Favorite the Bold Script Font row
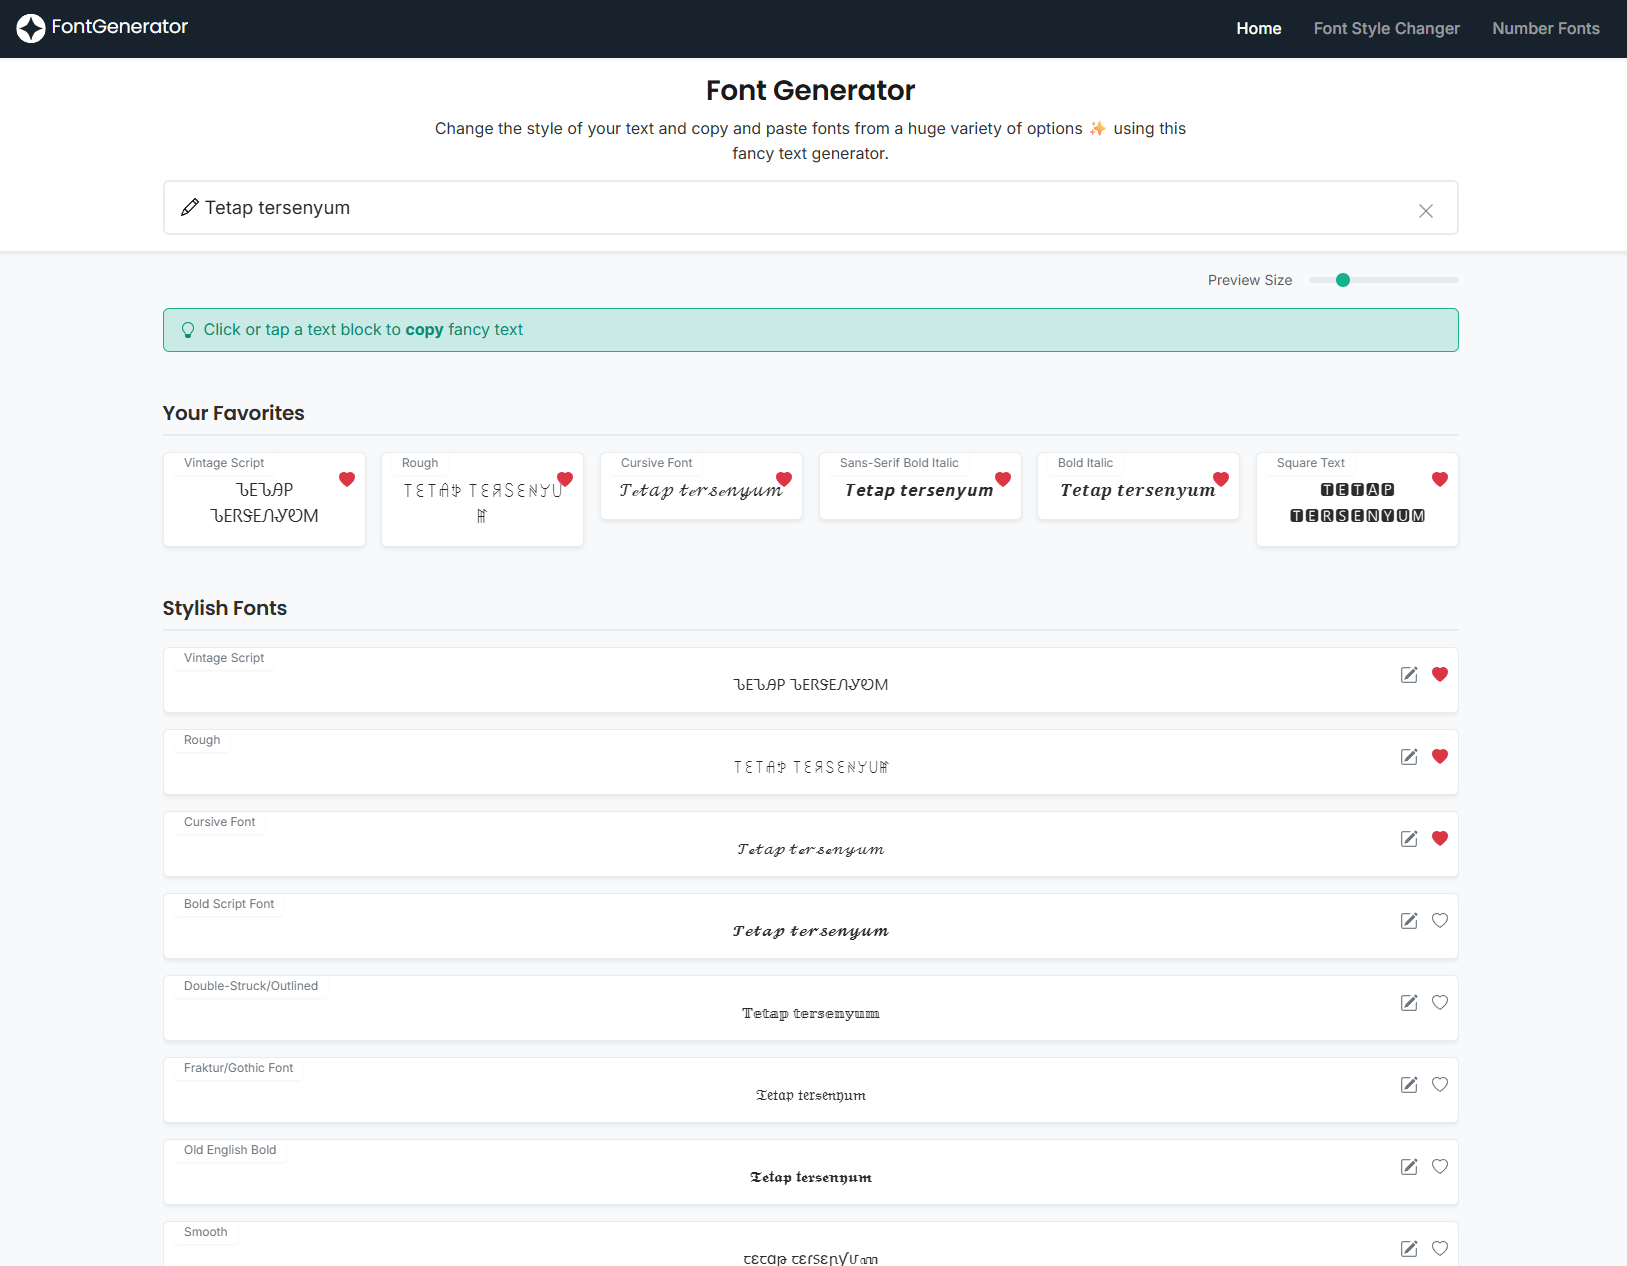The height and width of the screenshot is (1266, 1627). (1439, 921)
